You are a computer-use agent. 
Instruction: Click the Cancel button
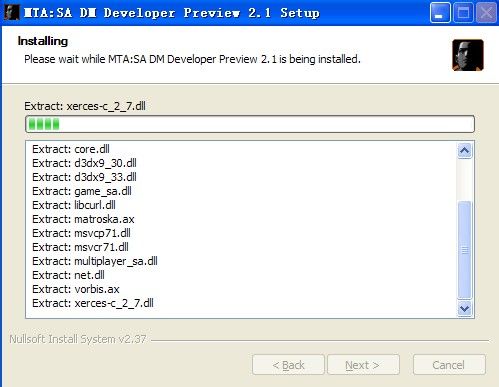pos(449,365)
